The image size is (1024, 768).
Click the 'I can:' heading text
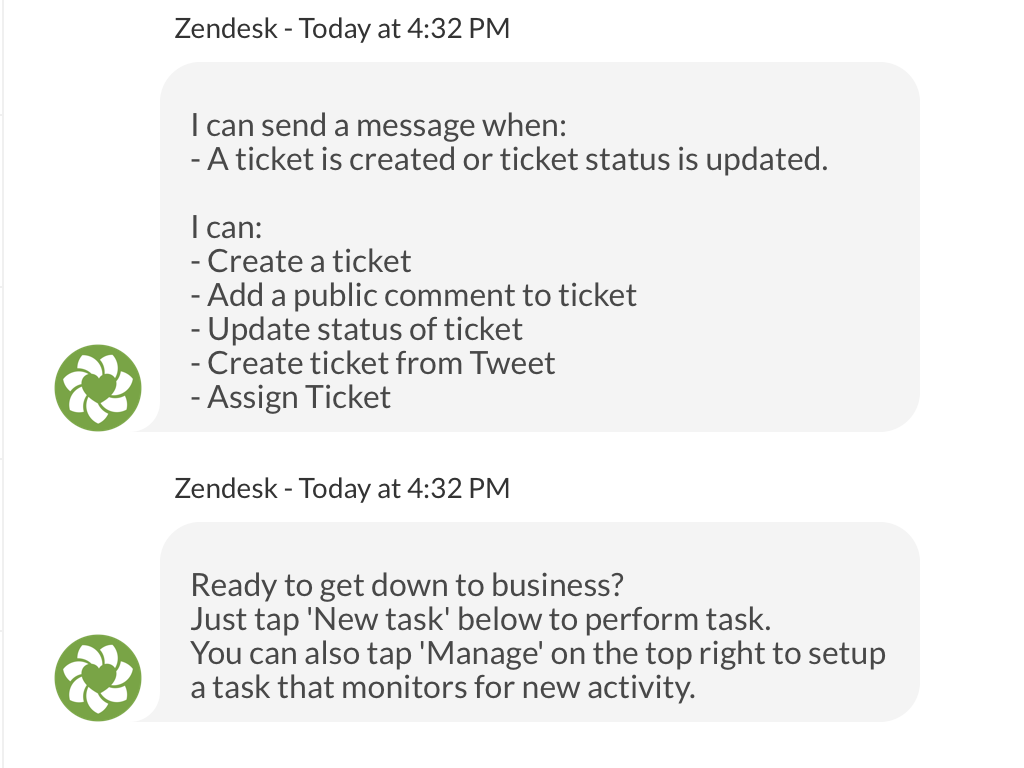pyautogui.click(x=226, y=227)
